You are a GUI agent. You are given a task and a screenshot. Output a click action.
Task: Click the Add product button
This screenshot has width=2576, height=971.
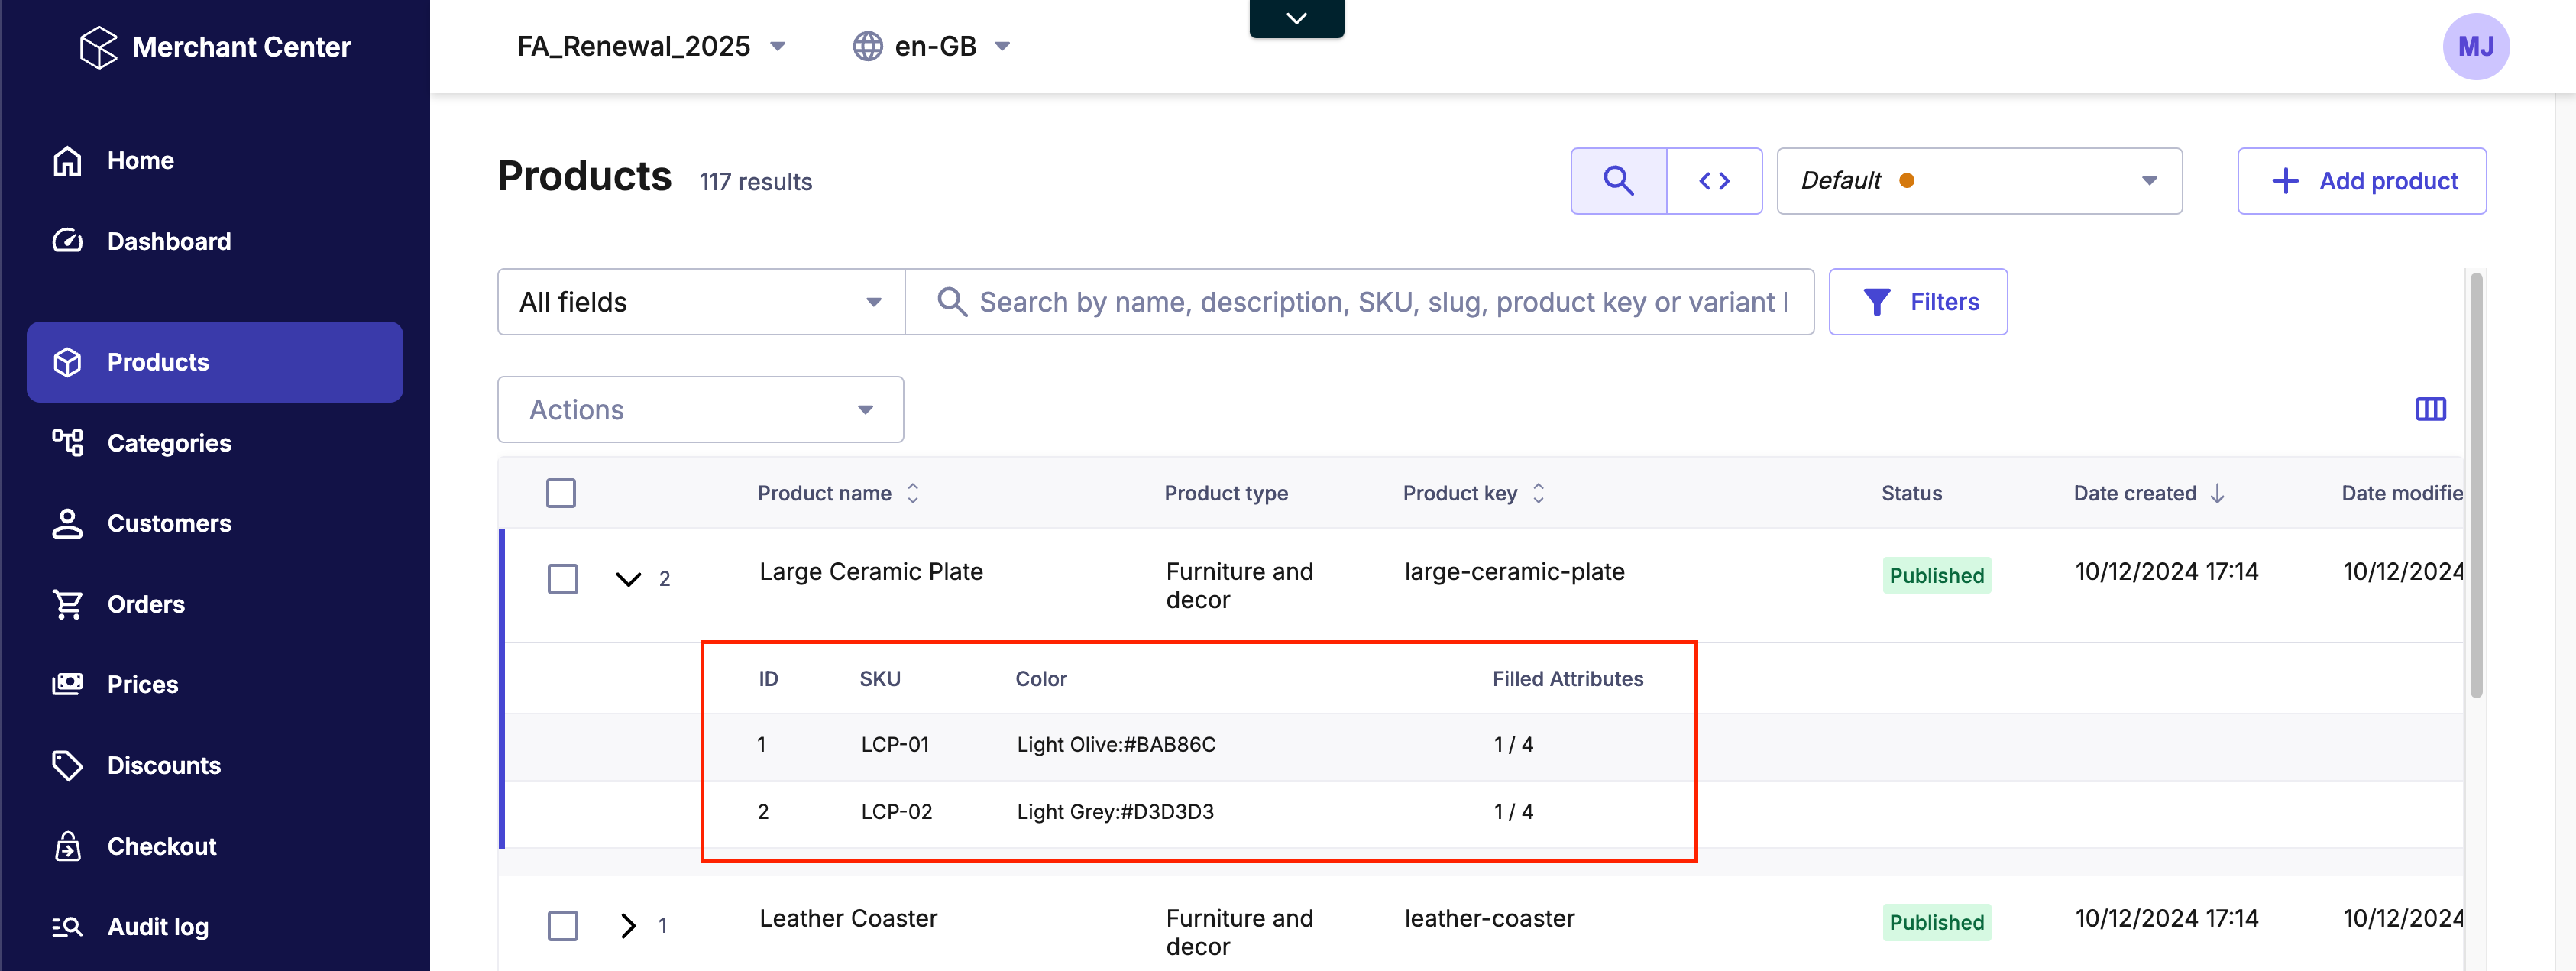(x=2361, y=181)
